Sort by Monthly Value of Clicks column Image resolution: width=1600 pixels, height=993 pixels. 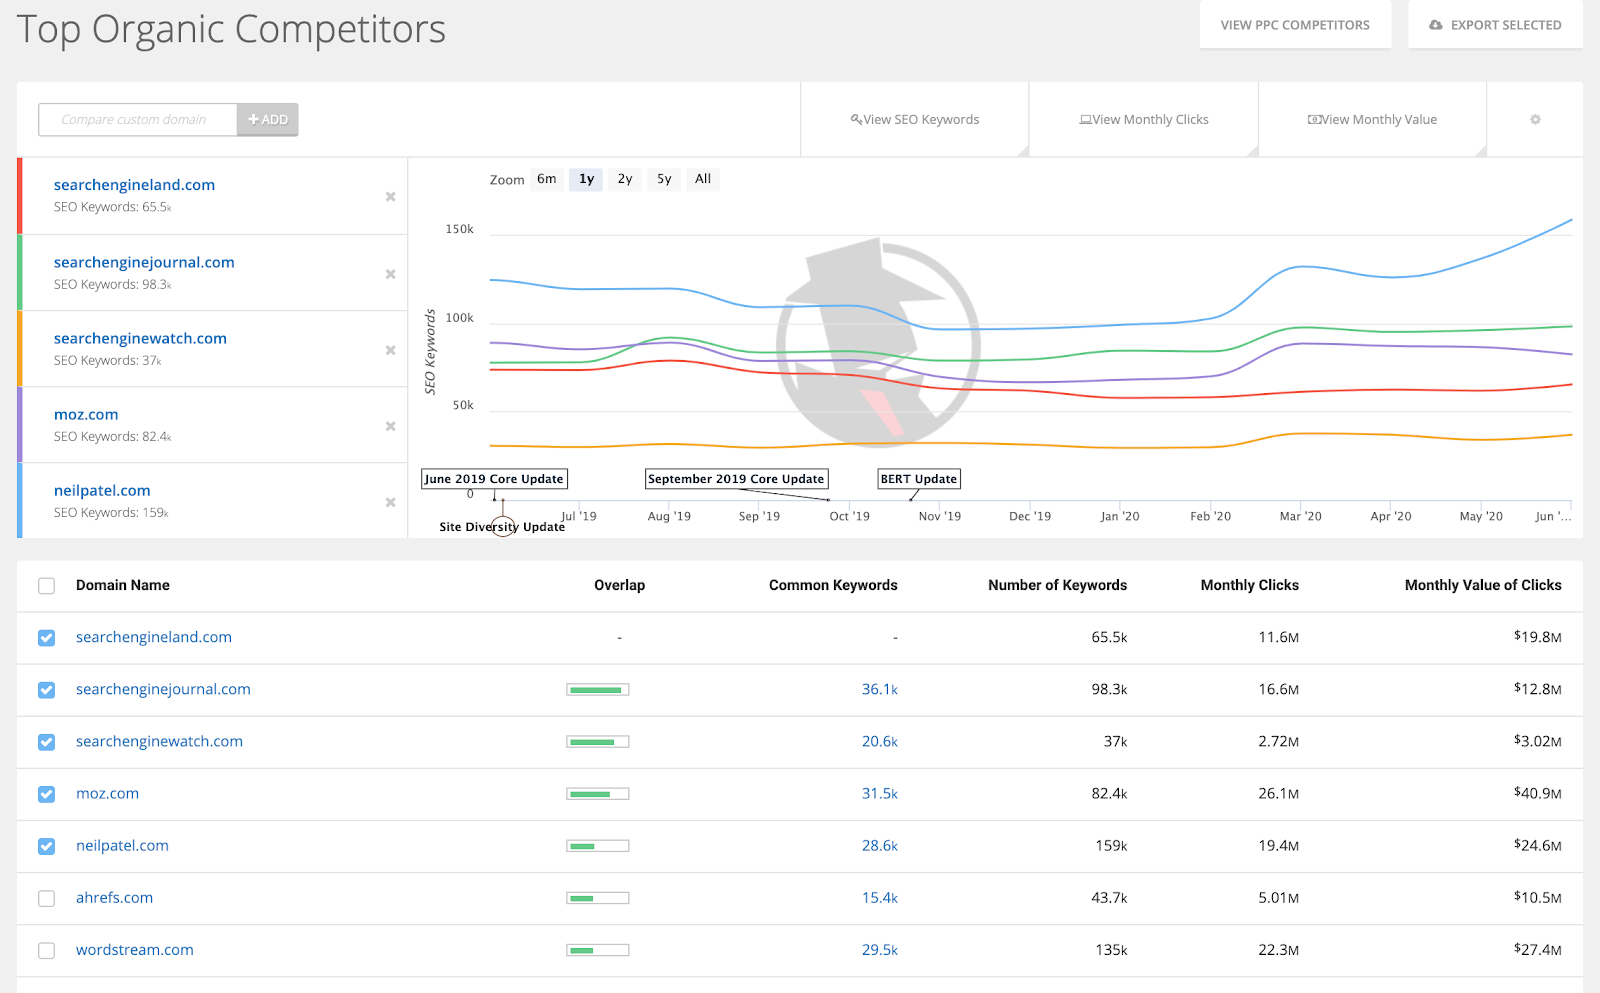tap(1483, 586)
